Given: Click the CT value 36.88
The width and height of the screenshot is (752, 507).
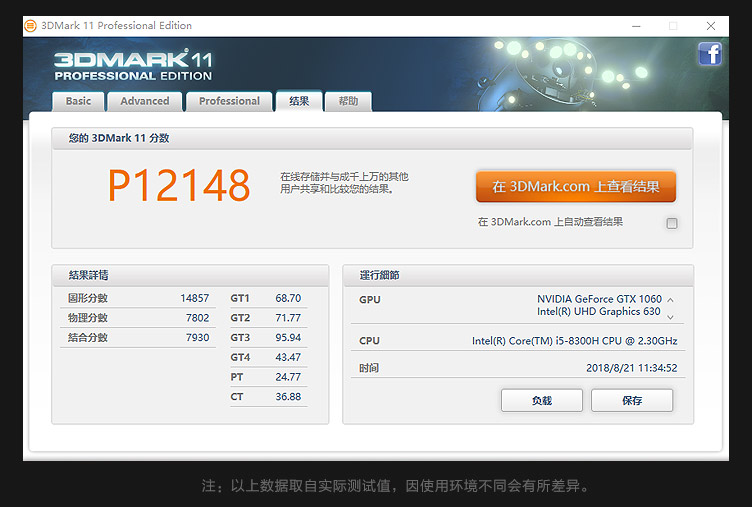Looking at the screenshot, I should click(288, 397).
